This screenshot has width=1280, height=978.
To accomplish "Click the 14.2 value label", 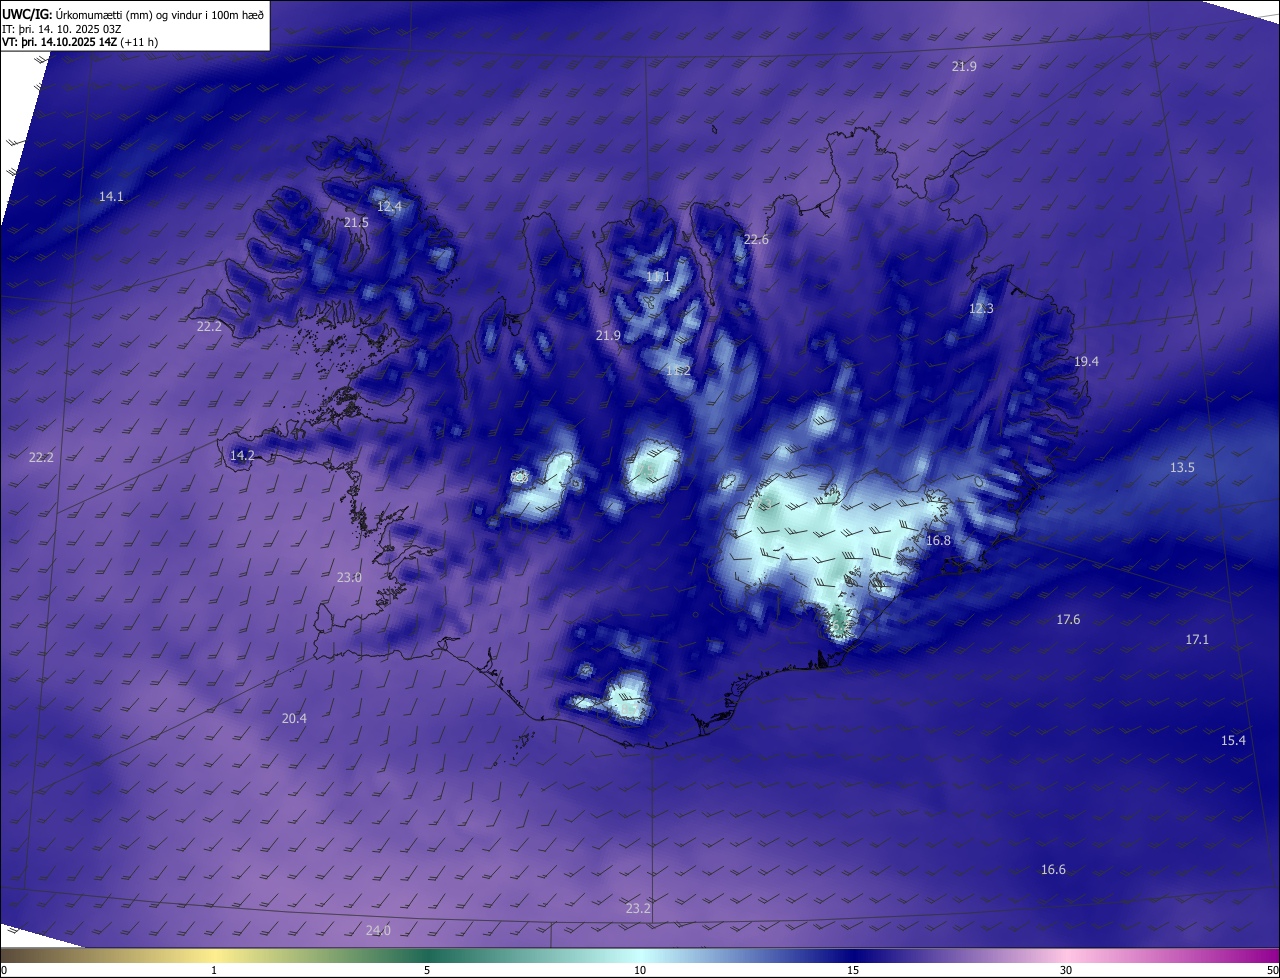I will (x=242, y=456).
